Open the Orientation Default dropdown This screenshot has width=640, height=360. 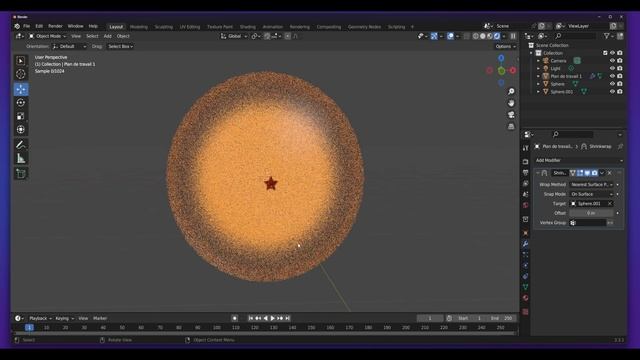pyautogui.click(x=69, y=47)
